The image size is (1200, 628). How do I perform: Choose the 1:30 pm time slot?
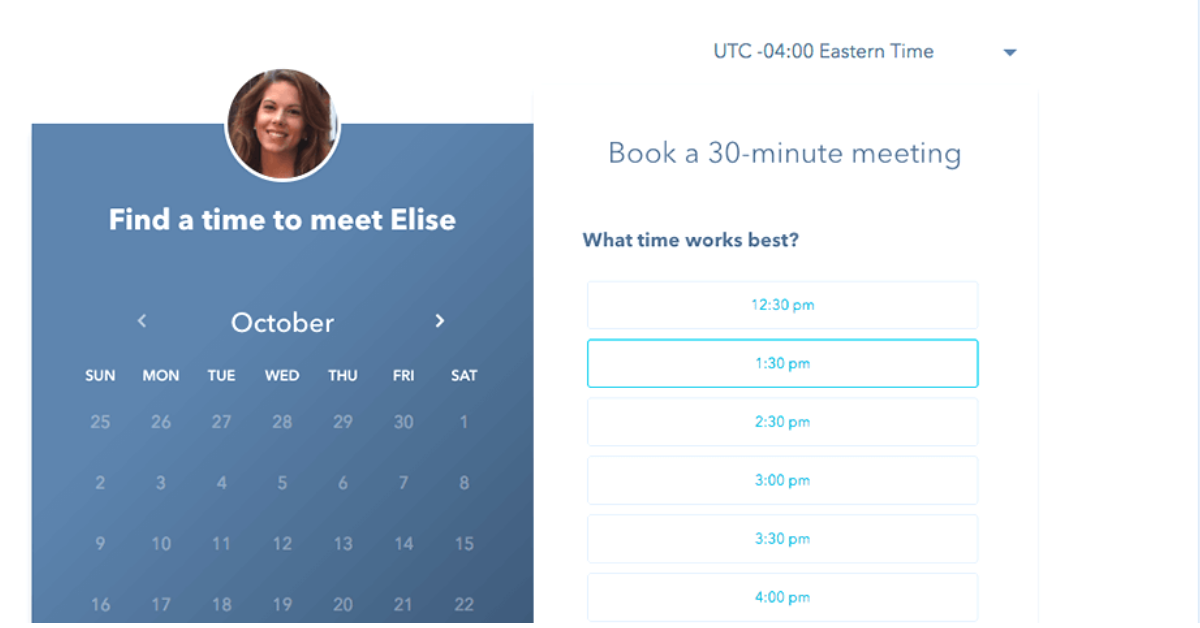coord(782,364)
